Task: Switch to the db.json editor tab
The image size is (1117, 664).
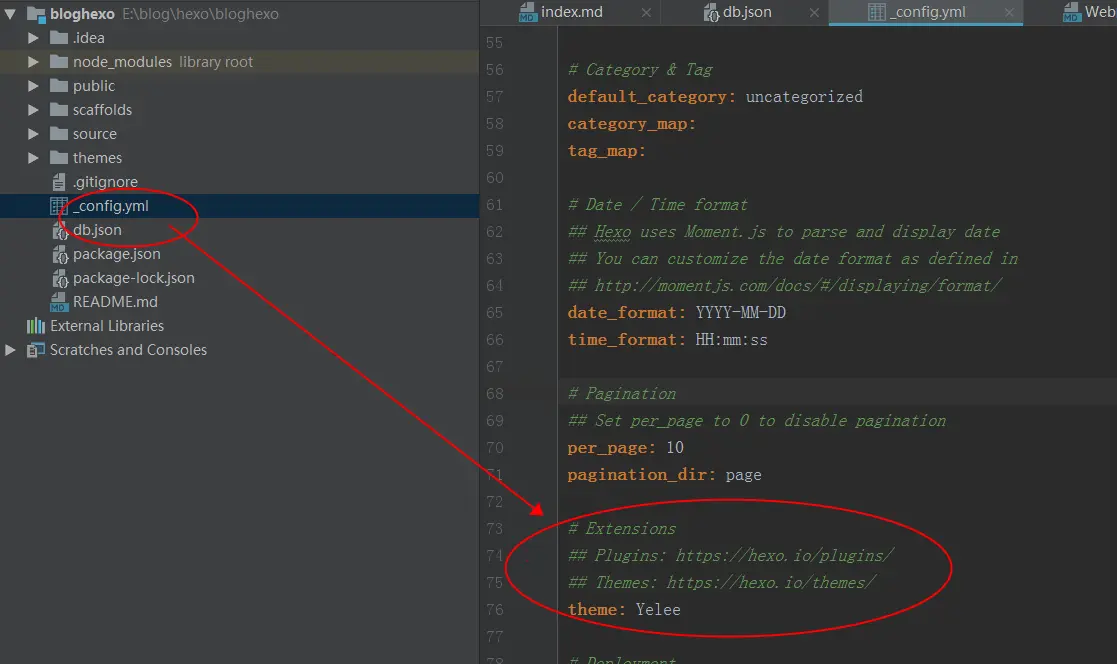Action: [747, 12]
